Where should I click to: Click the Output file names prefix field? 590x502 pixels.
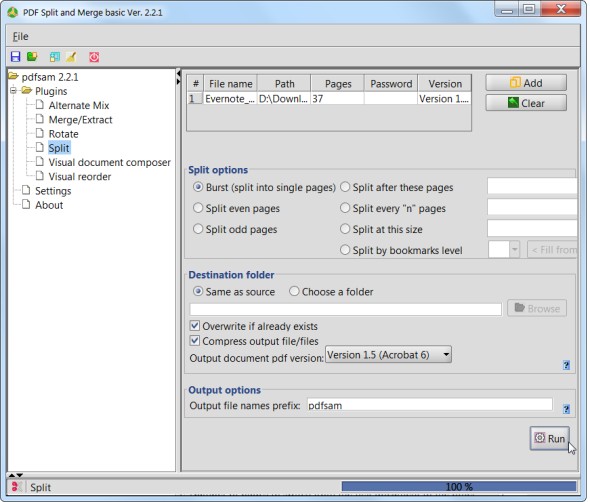pyautogui.click(x=430, y=405)
